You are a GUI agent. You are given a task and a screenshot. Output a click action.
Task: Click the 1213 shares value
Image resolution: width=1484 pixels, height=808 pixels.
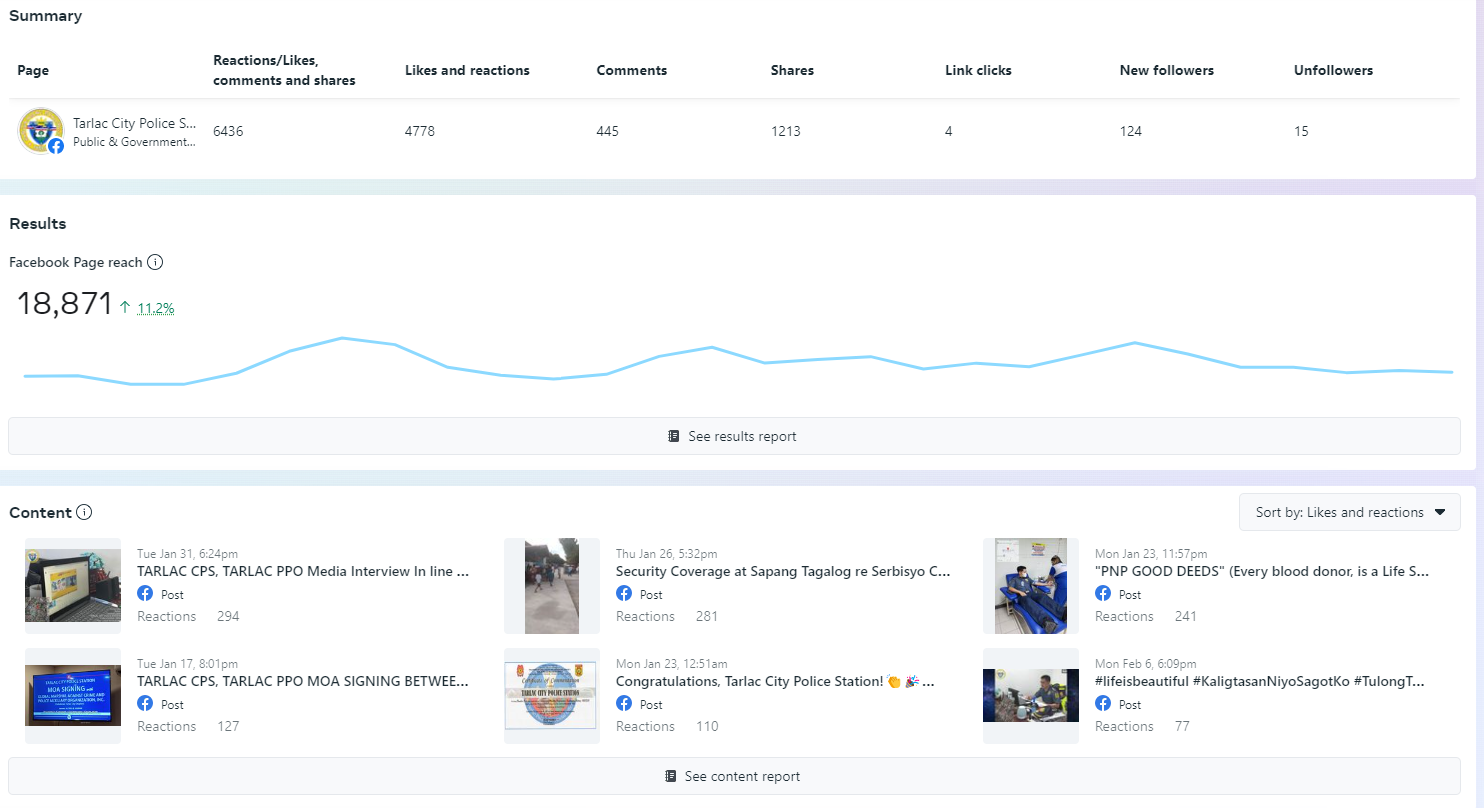786,131
